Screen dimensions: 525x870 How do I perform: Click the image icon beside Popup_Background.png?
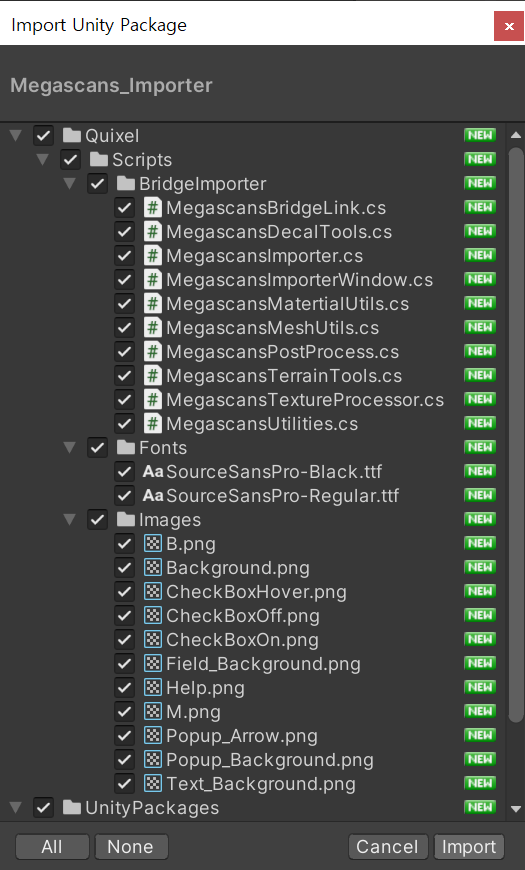click(x=153, y=760)
